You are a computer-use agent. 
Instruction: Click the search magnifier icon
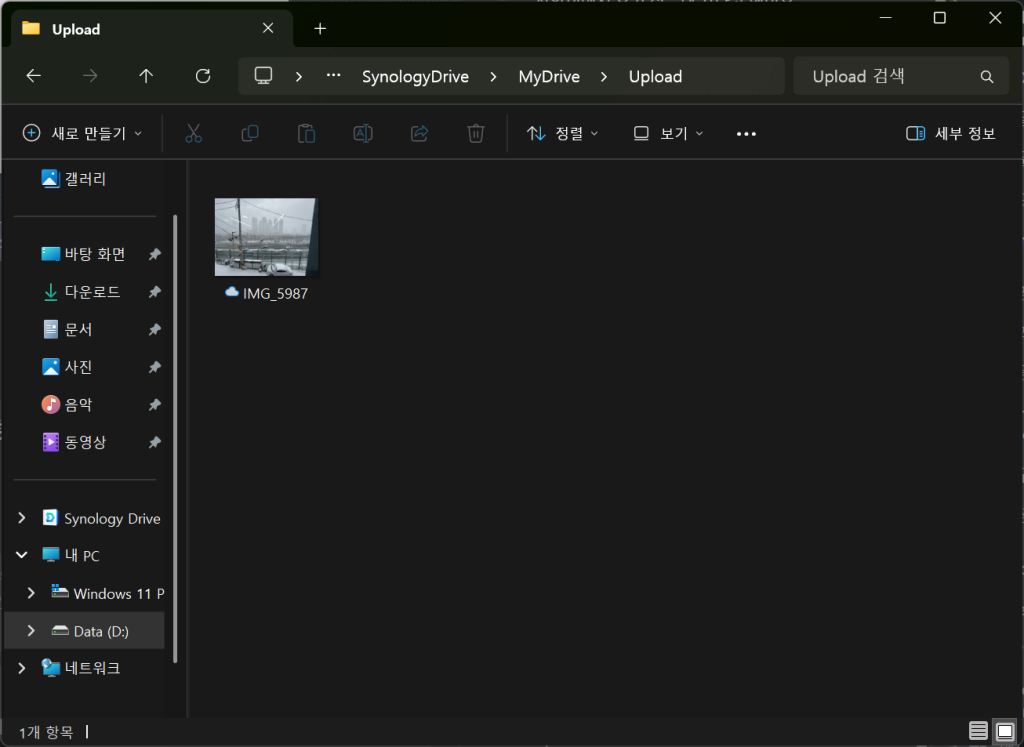987,77
